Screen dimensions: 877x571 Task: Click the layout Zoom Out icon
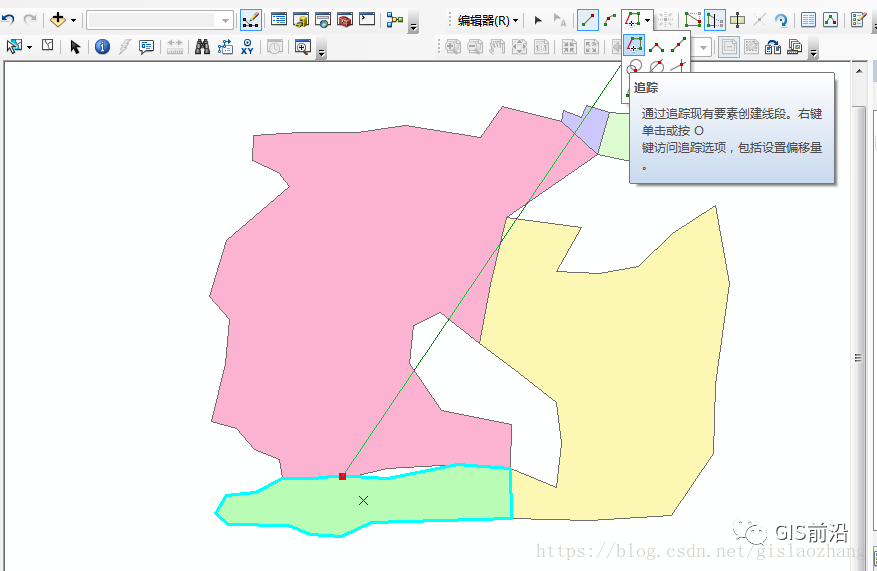[475, 47]
